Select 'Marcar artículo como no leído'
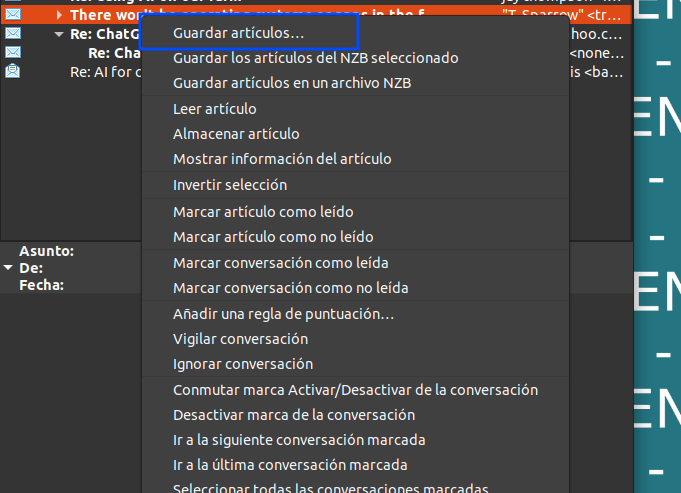The image size is (681, 493). click(x=355, y=237)
